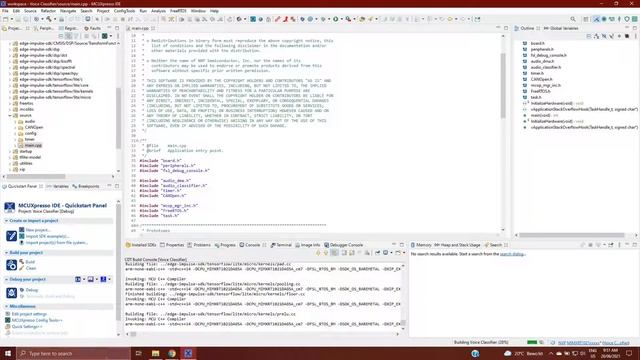
Task: Open Edit project settings link
Action: coord(29,314)
